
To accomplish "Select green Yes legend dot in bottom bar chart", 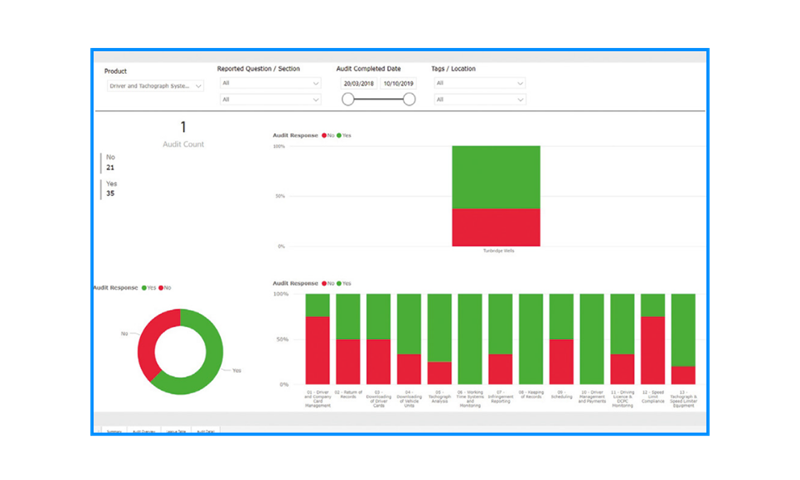I will click(339, 284).
